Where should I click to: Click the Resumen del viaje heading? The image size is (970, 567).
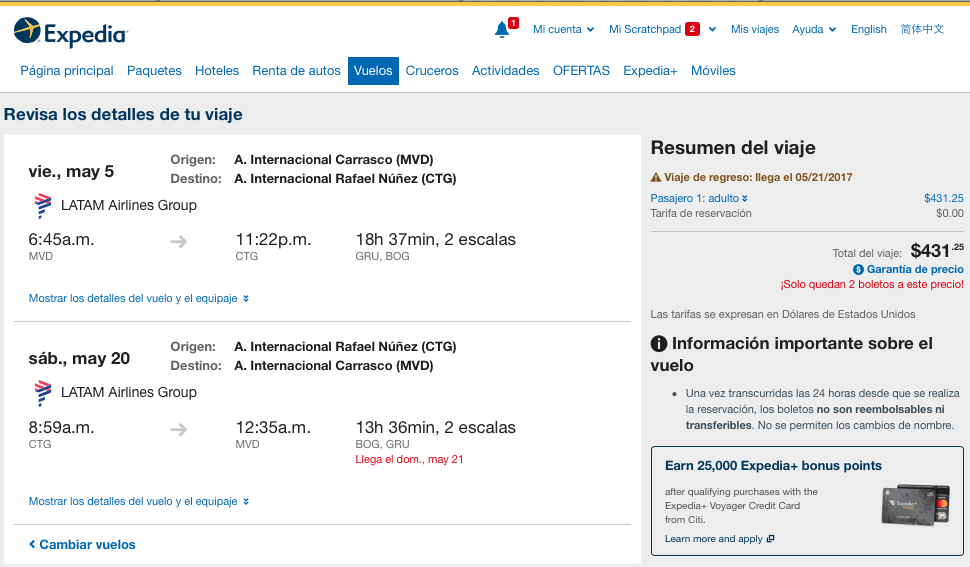point(733,148)
